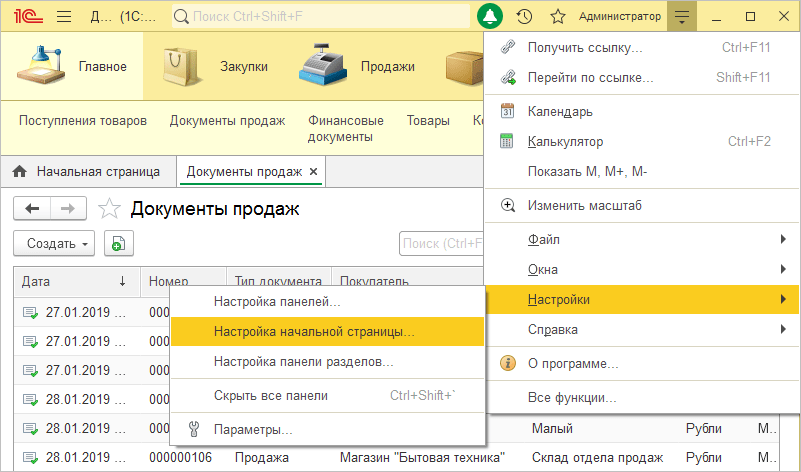Select the Малый cell
Image resolution: width=801 pixels, height=472 pixels.
tap(552, 428)
